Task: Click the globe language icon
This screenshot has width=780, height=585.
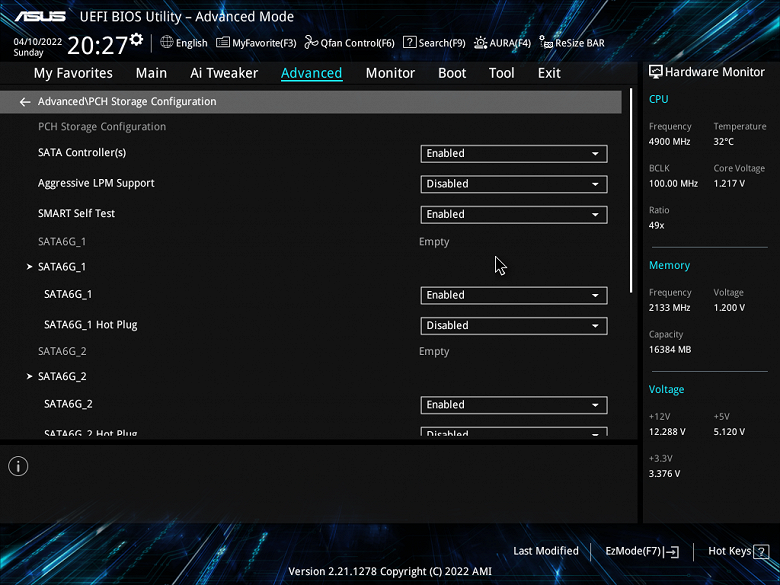Action: coord(167,42)
